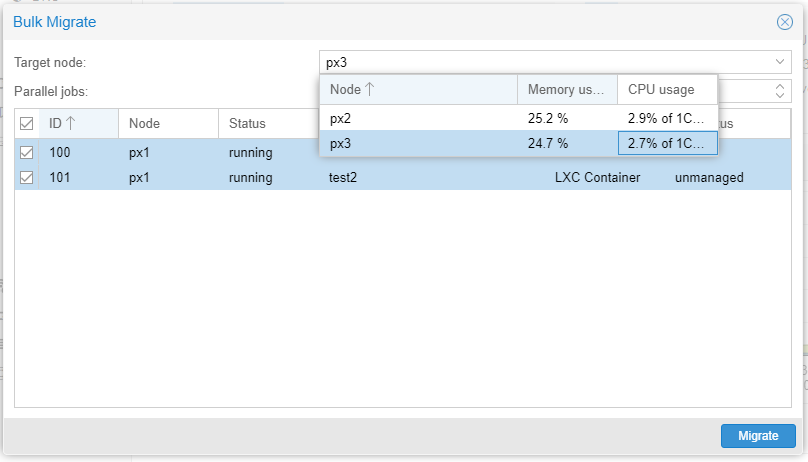The image size is (808, 462).
Task: Close the Bulk Migrate dialog
Action: pyautogui.click(x=785, y=22)
